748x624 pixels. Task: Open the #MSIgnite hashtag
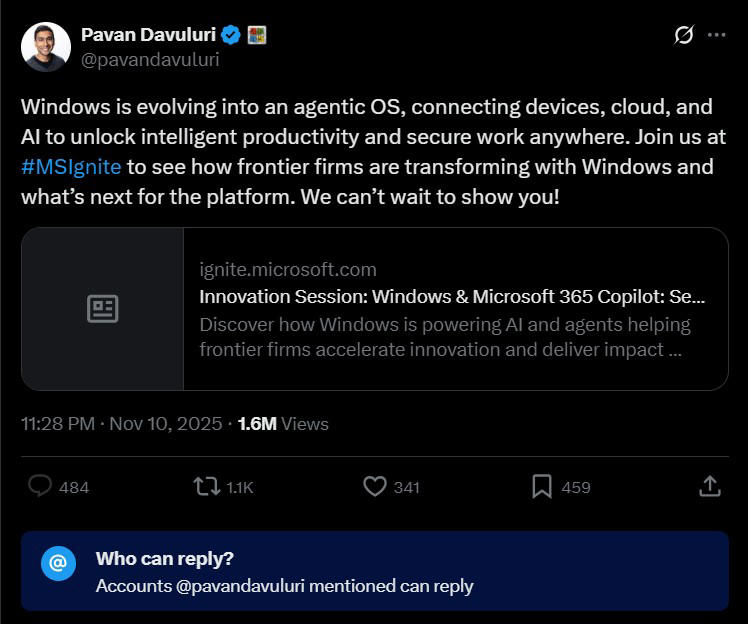71,166
